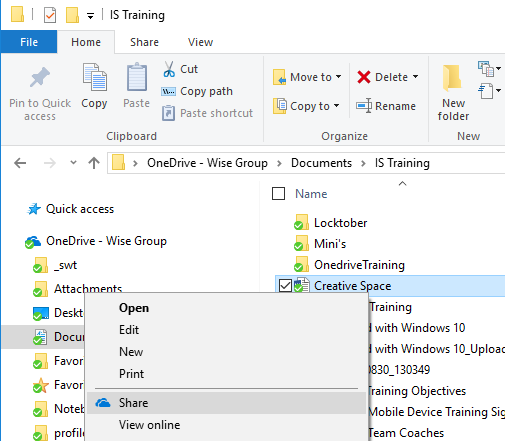
Task: Click the Paste clipboard icon
Action: pyautogui.click(x=137, y=77)
